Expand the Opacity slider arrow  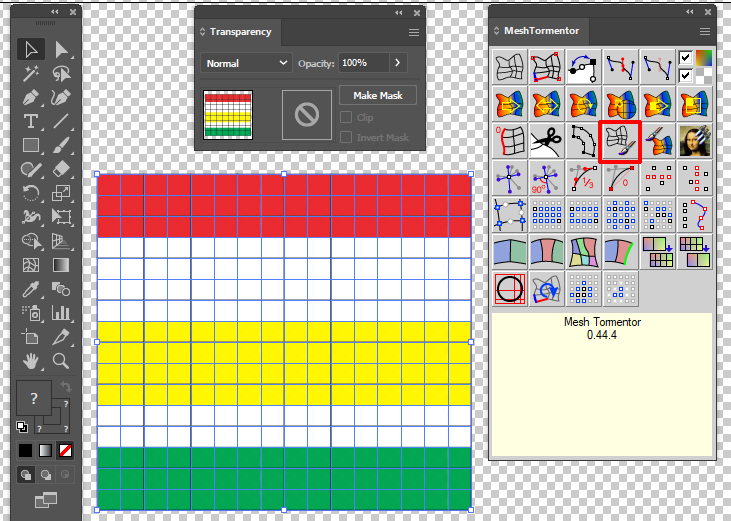[x=398, y=63]
